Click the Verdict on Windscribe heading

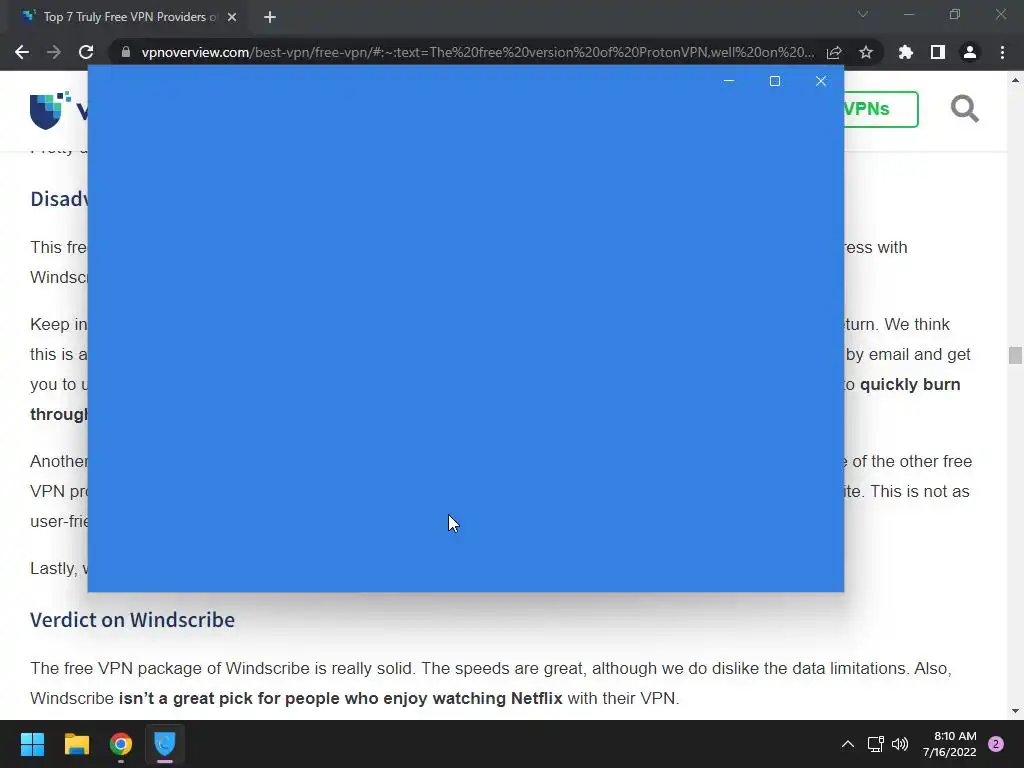(133, 619)
